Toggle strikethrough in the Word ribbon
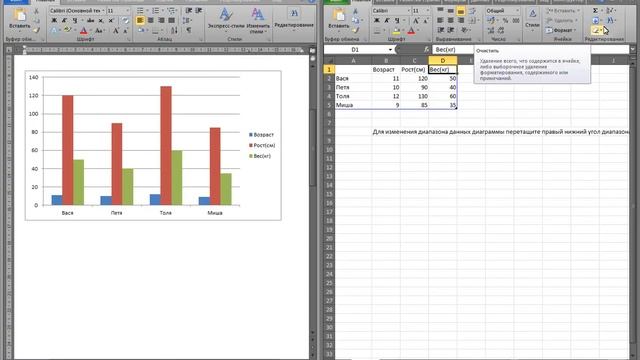Screen dimensions: 640x360 tap(90, 20)
